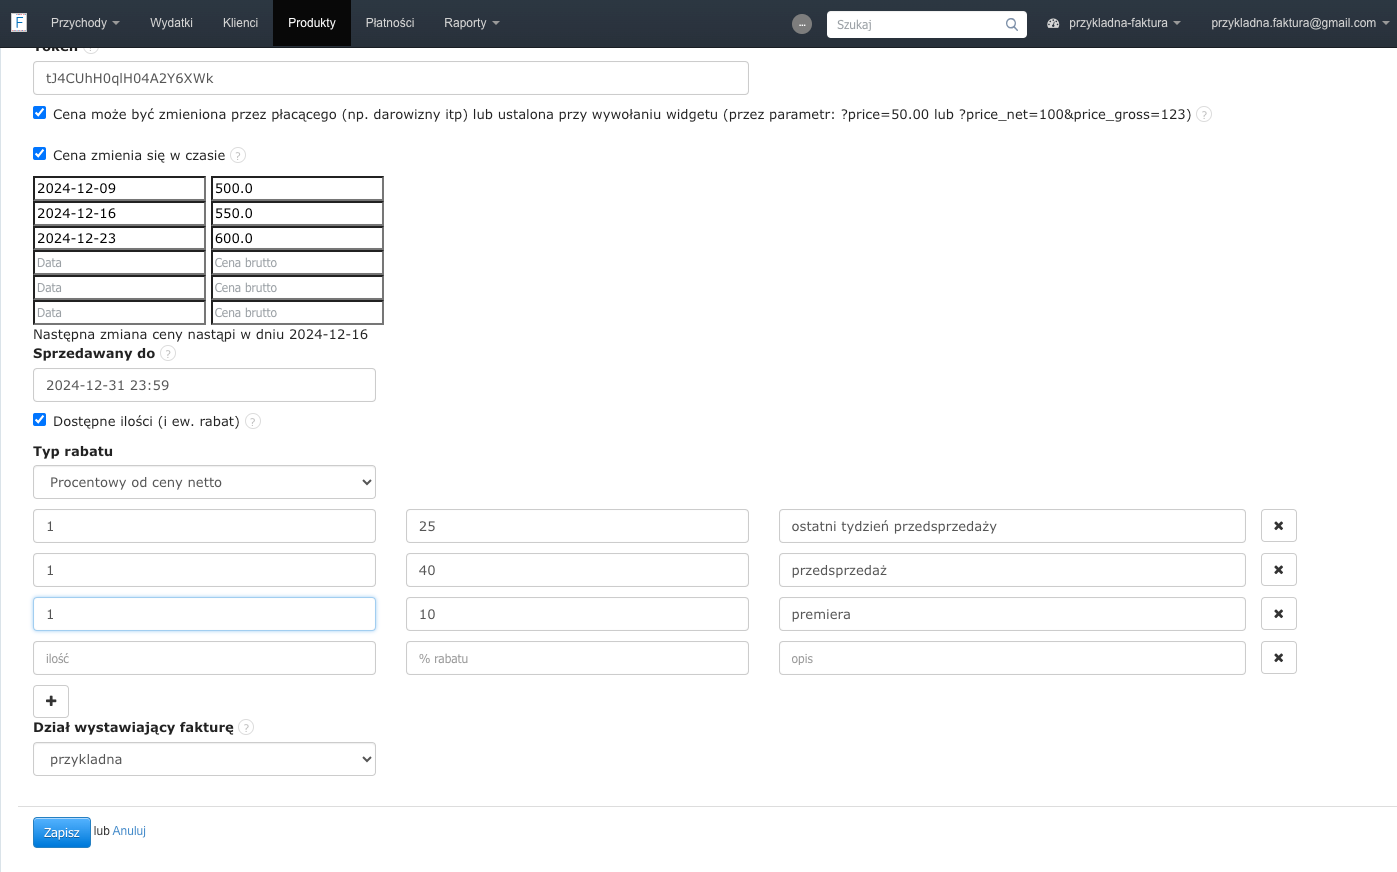Click the description field containing 'premiera'
Viewport: 1397px width, 872px height.
click(1012, 614)
